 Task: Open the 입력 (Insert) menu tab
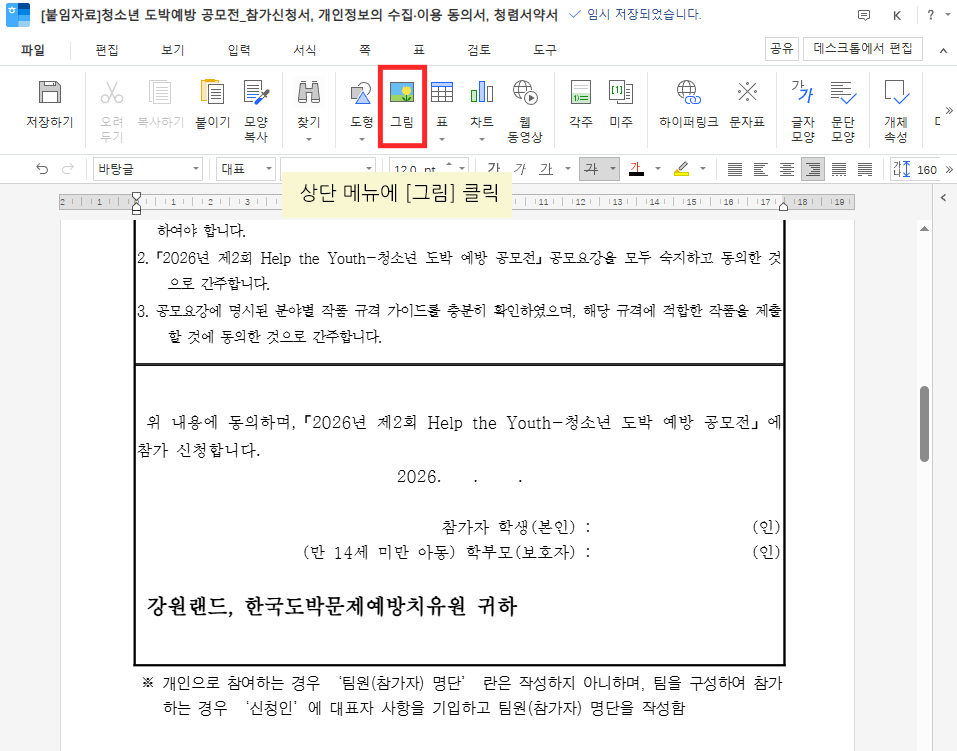coord(239,50)
